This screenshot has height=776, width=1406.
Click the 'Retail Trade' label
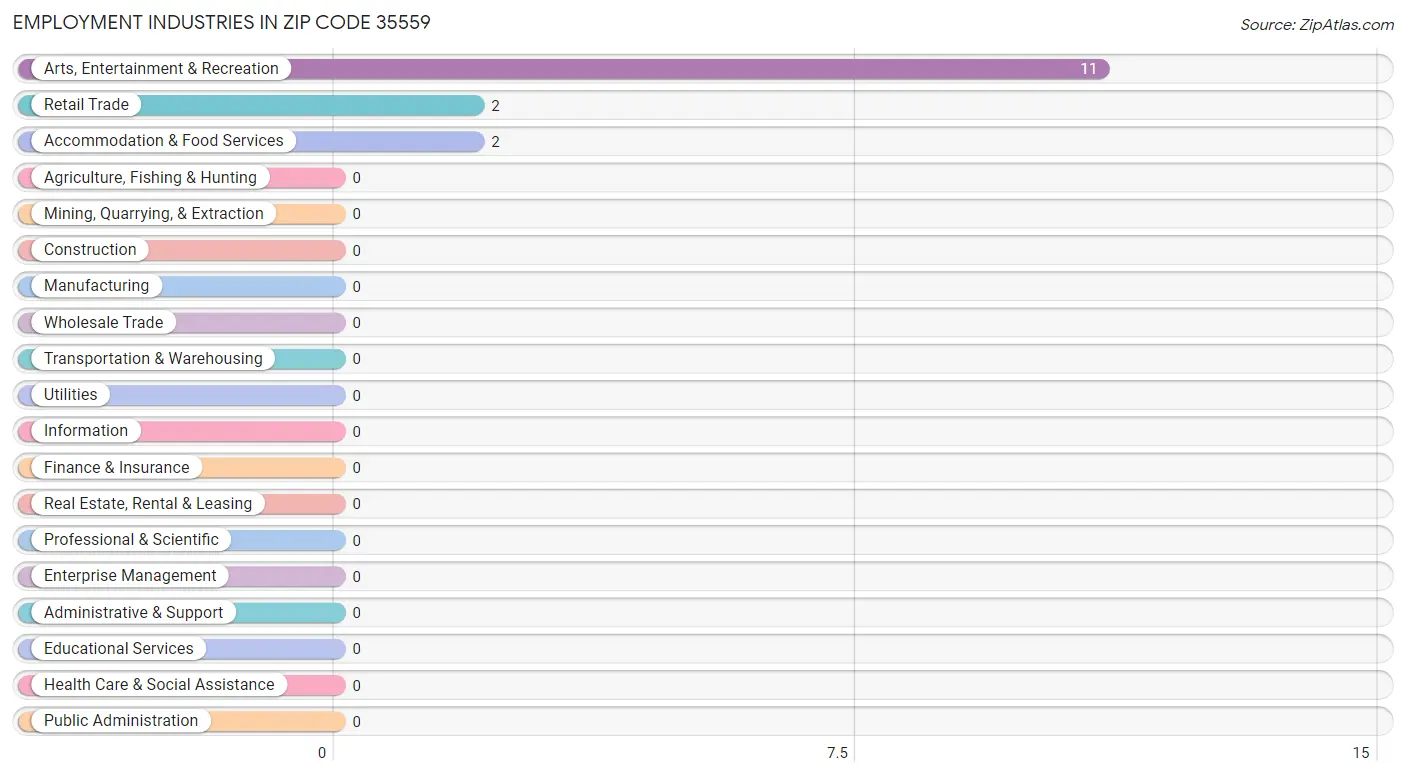click(x=86, y=105)
